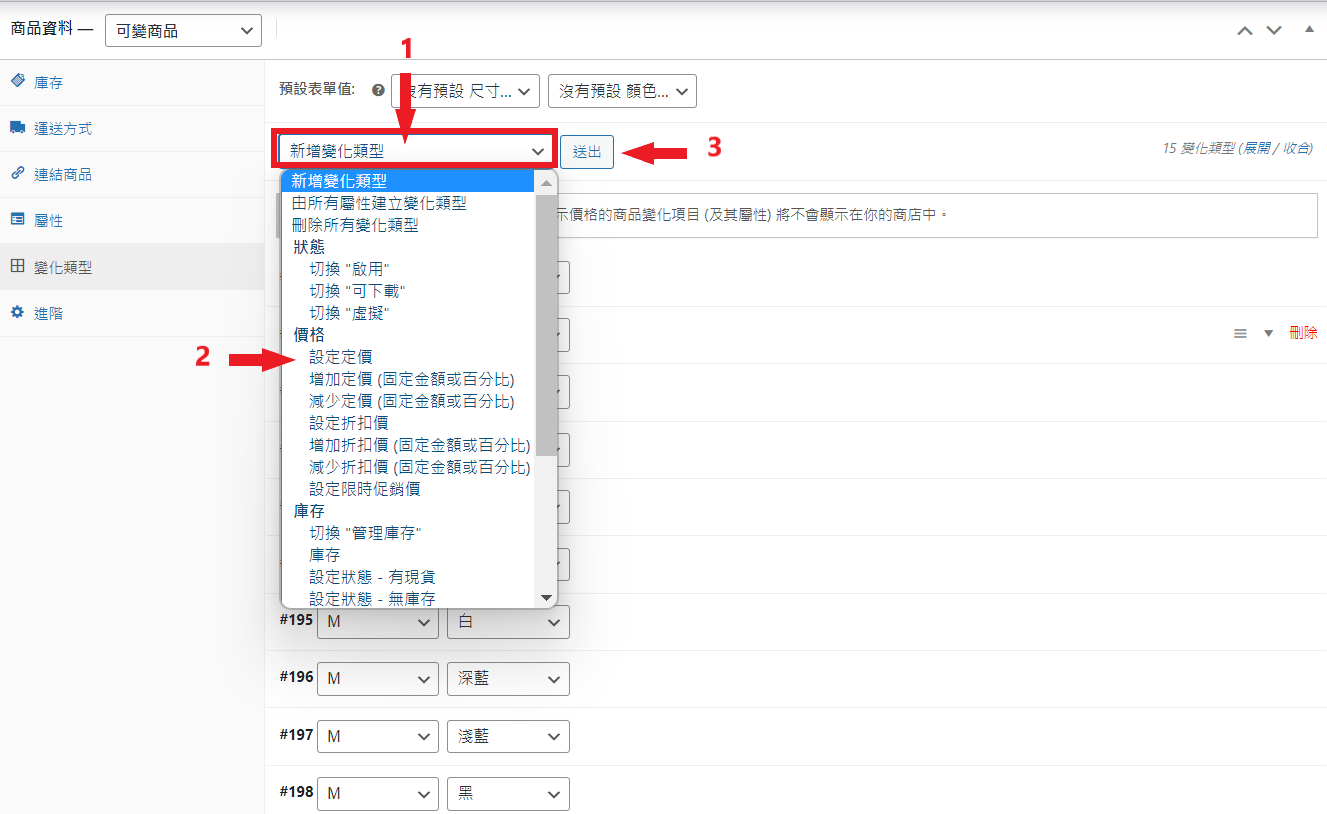Click the 15 變化類型 count text
The image size is (1327, 814).
pos(1198,148)
